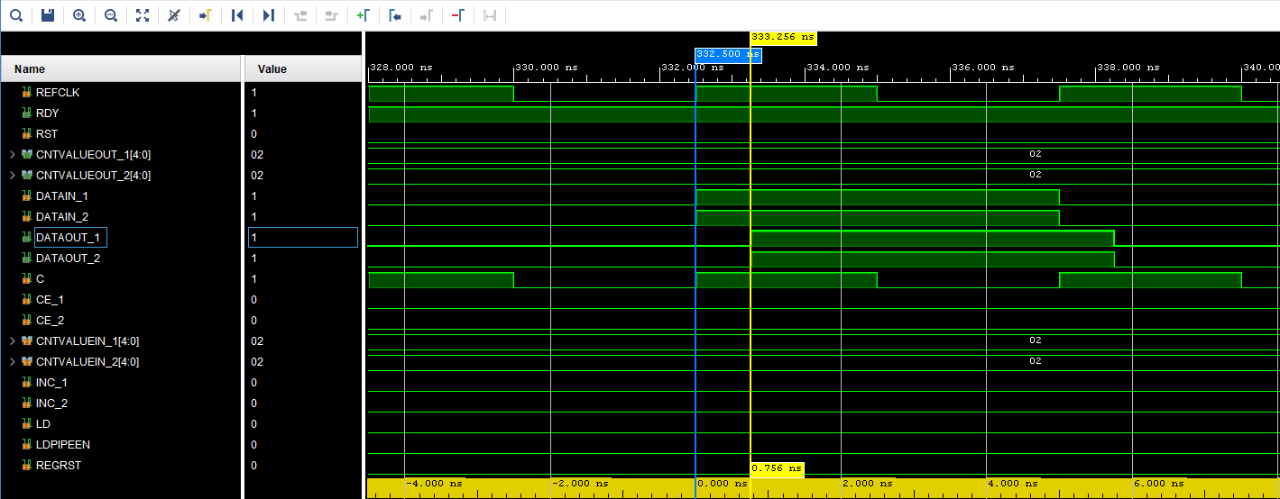
Task: Select the CE_2 signal name
Action: [x=50, y=320]
